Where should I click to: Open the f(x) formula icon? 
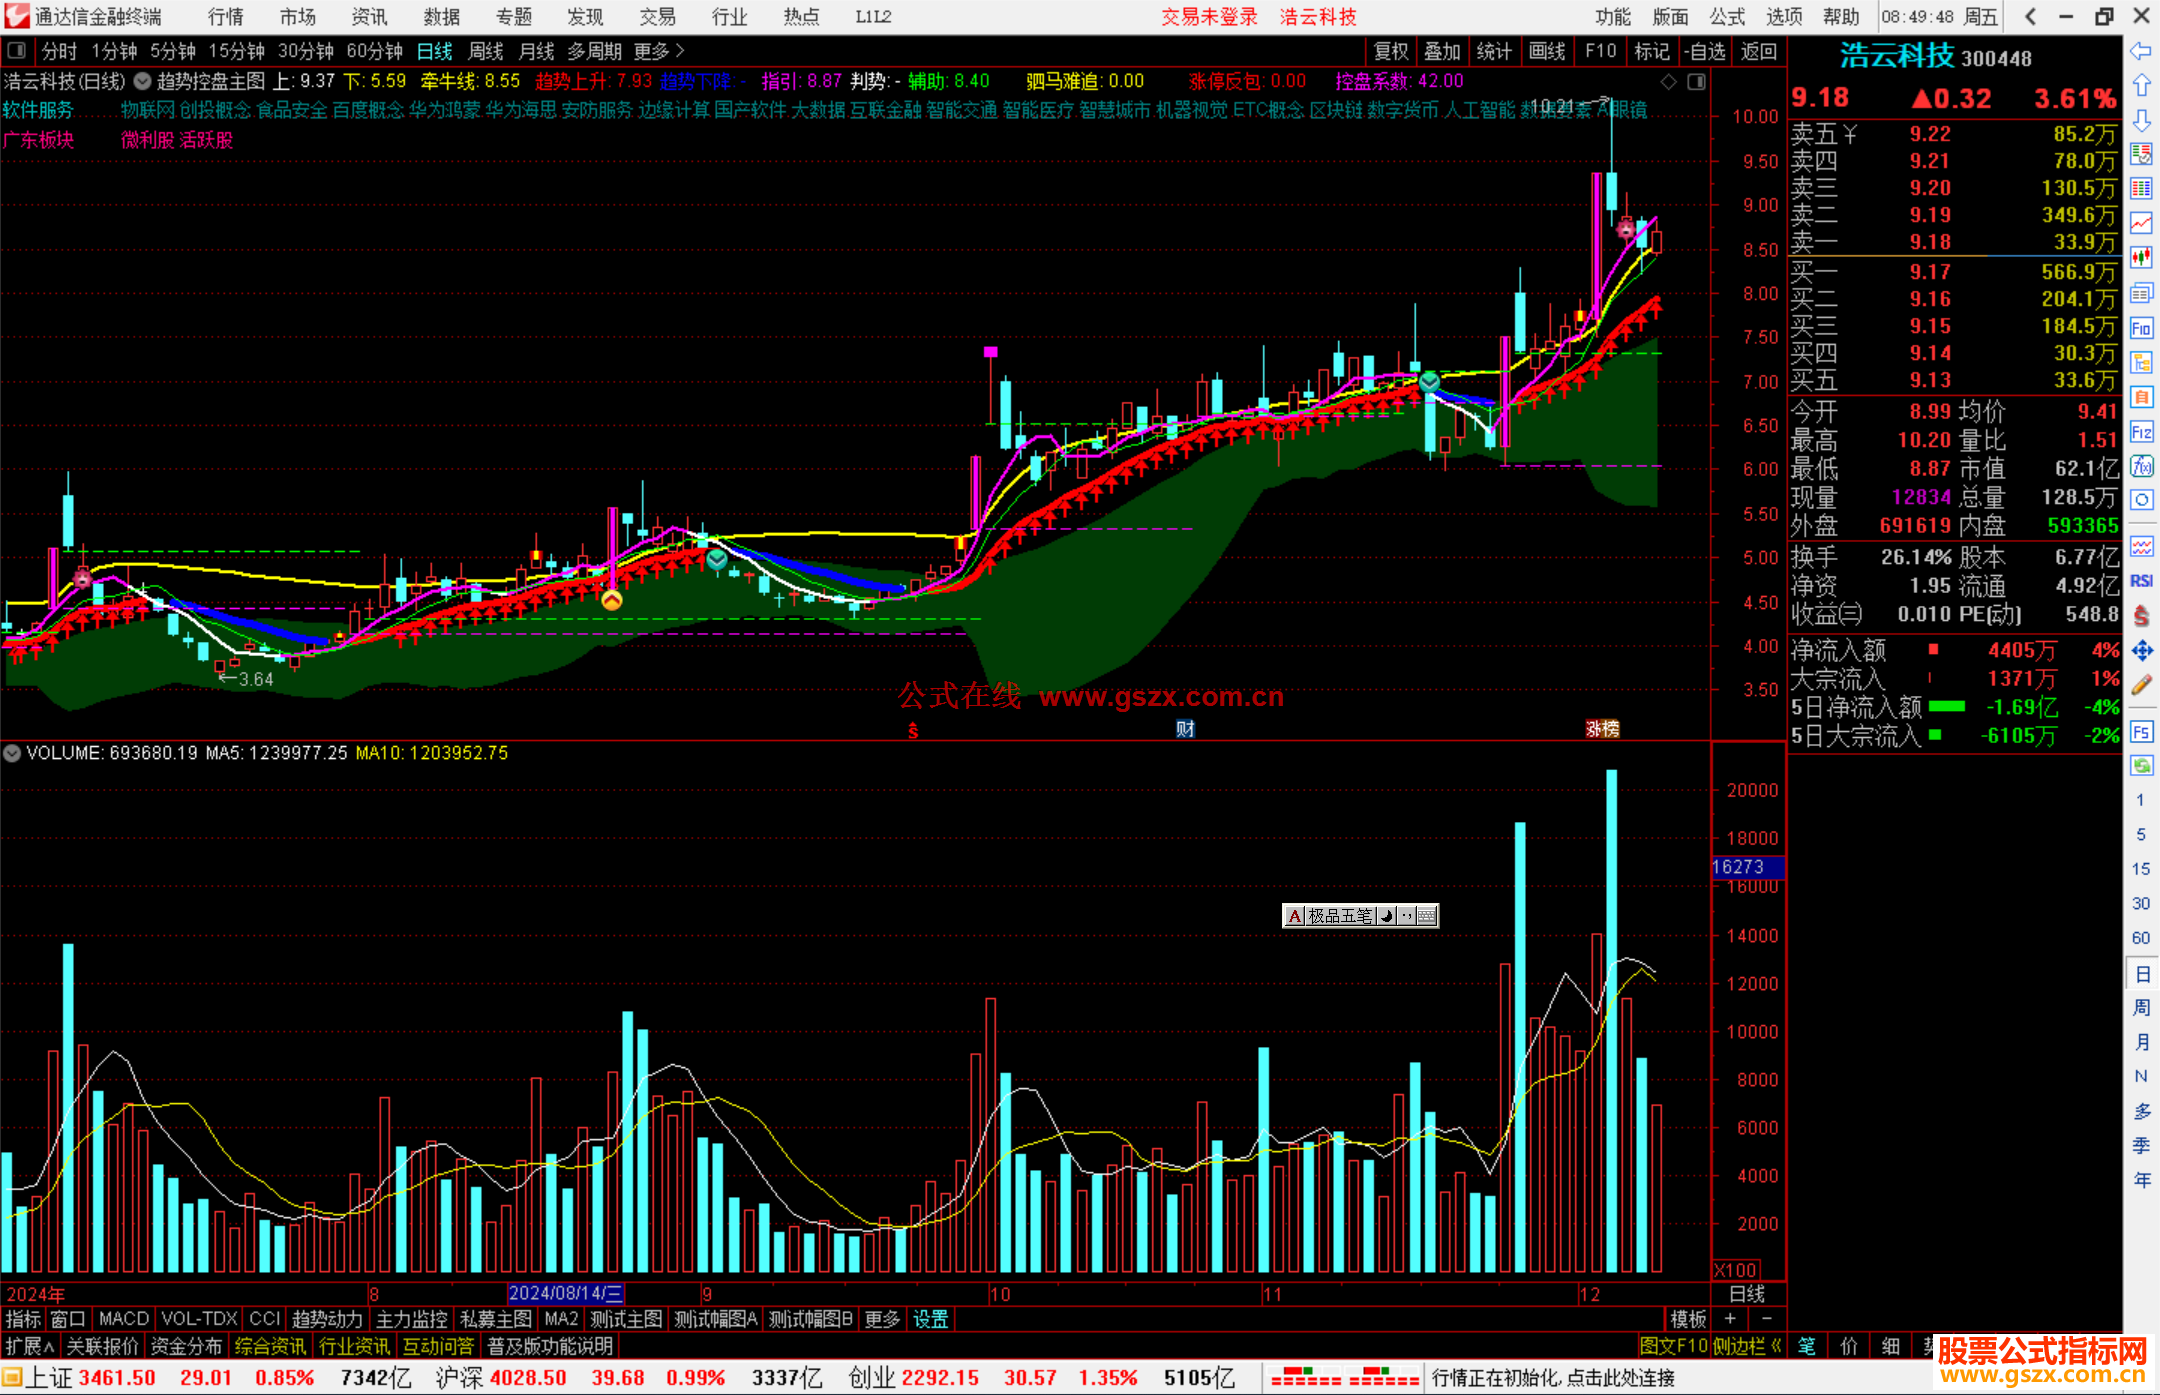point(2141,466)
